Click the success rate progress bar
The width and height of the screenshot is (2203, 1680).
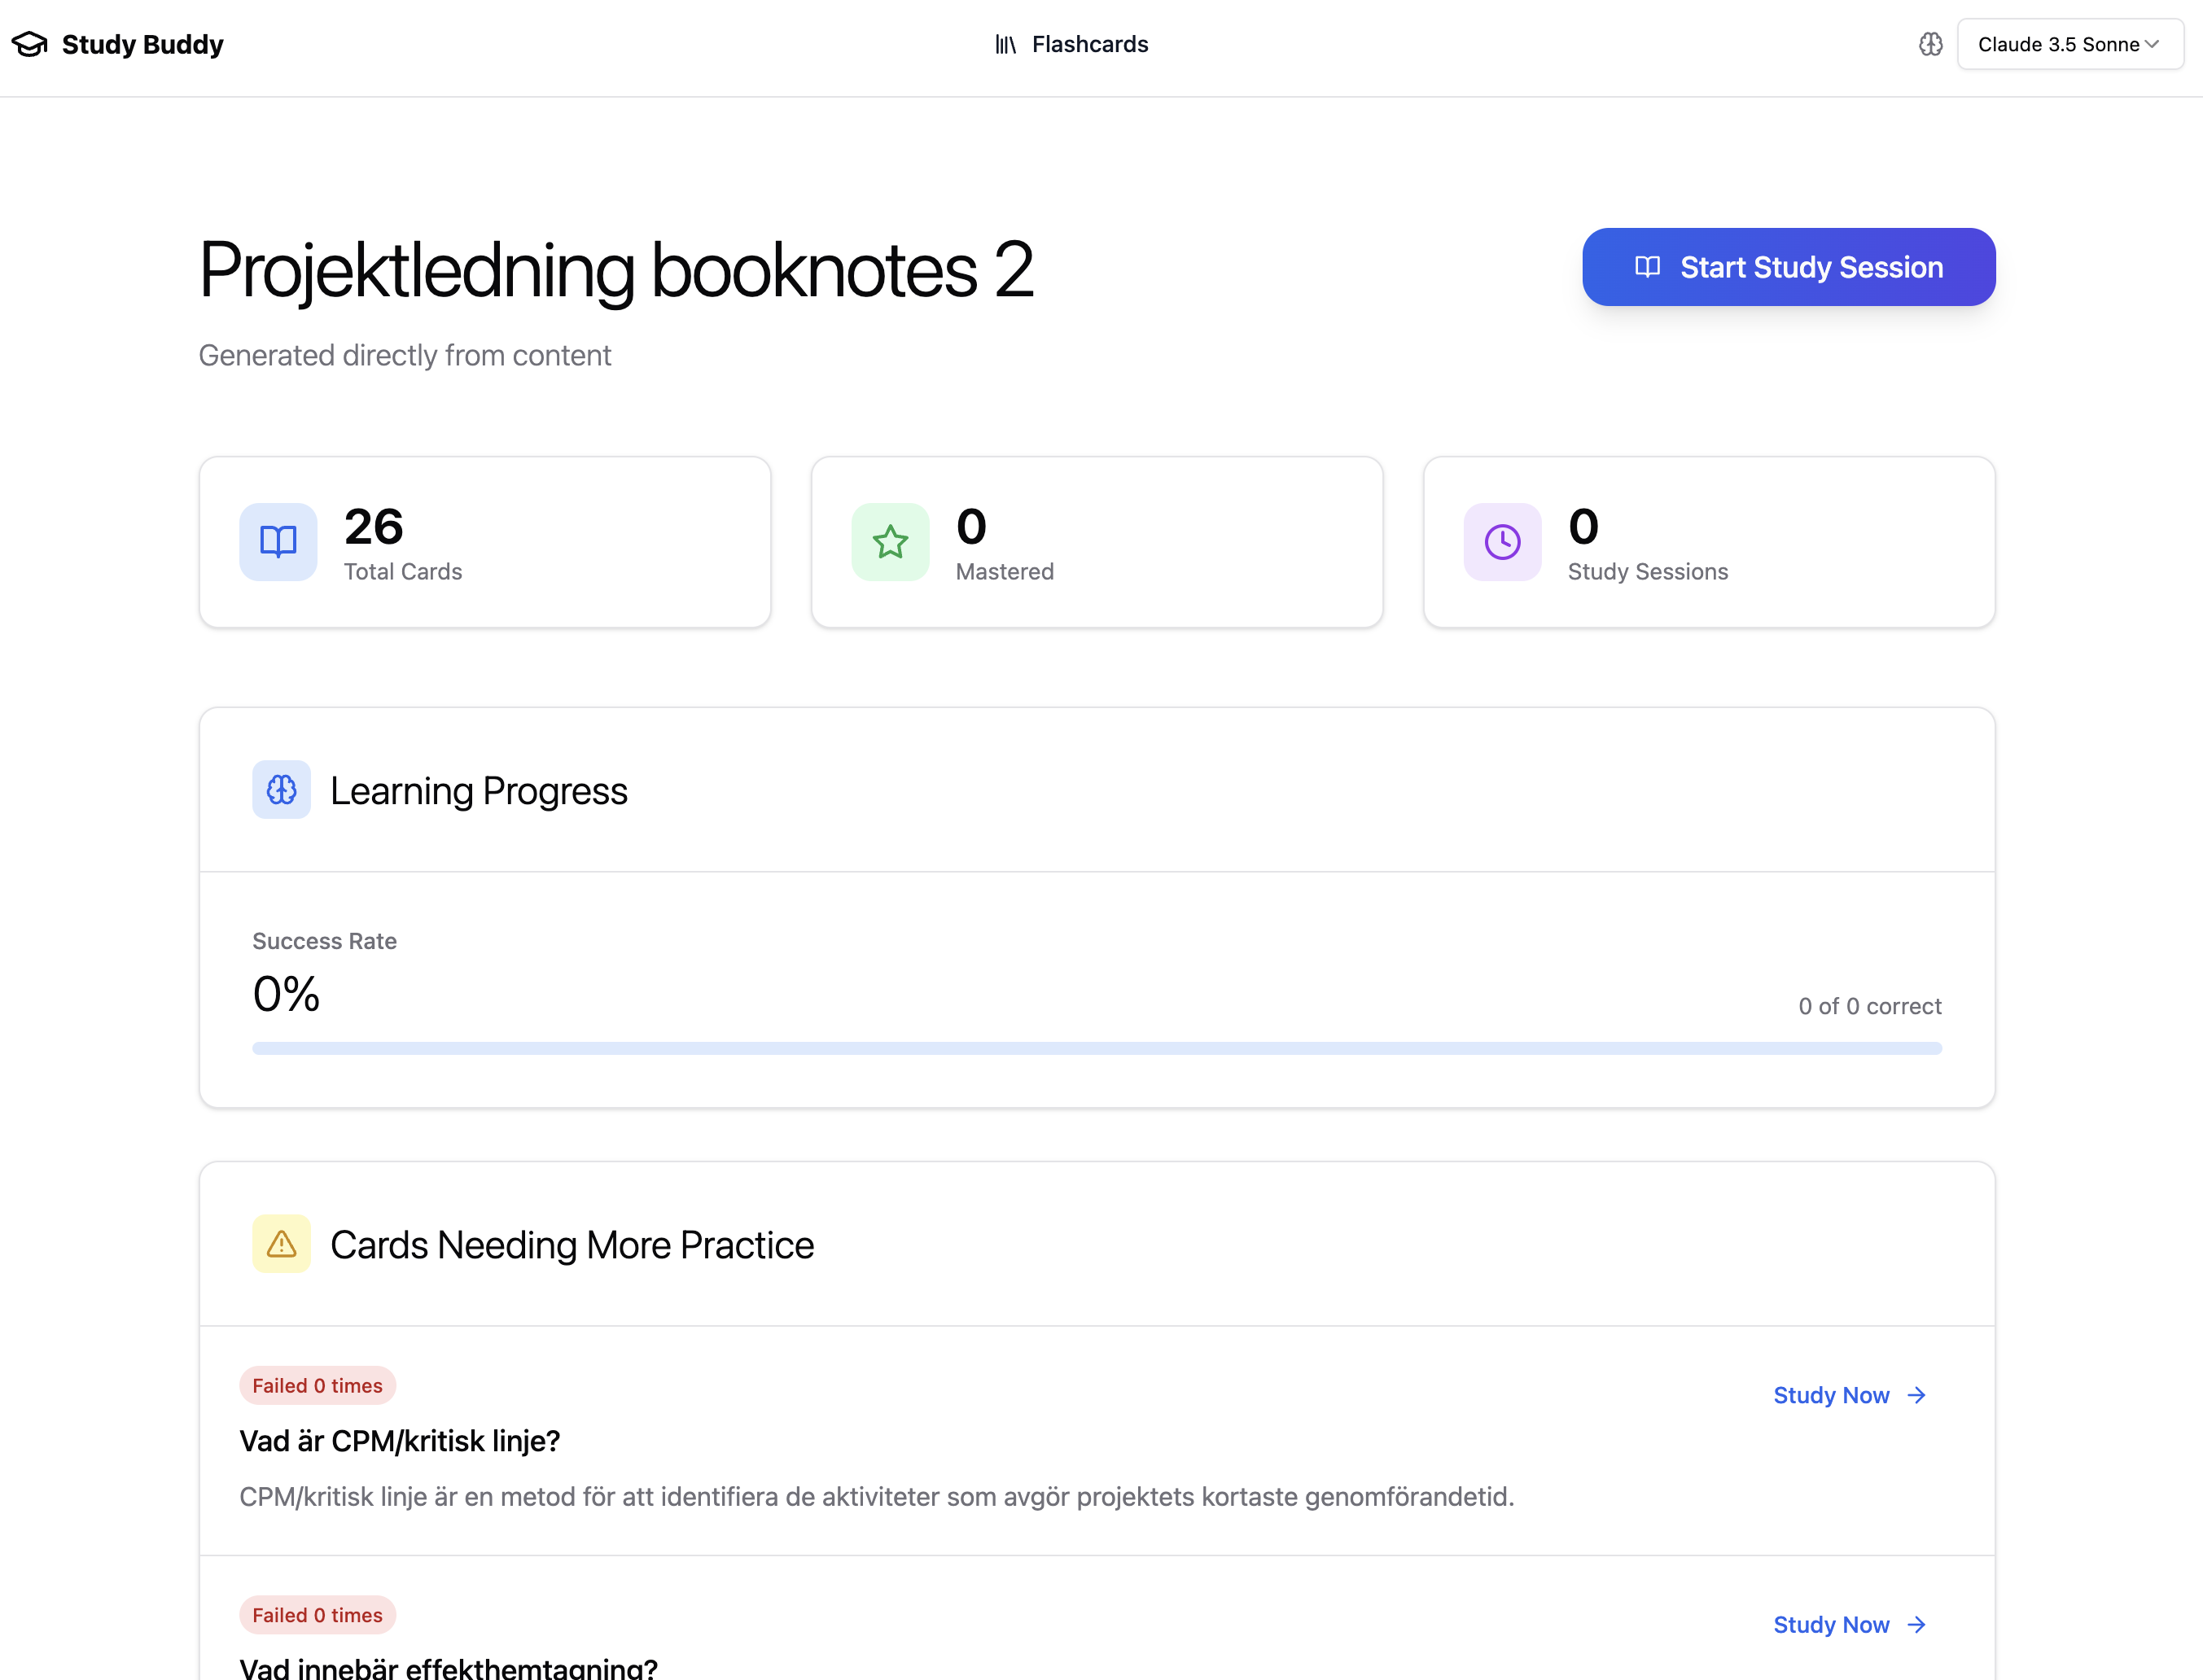1097,1048
